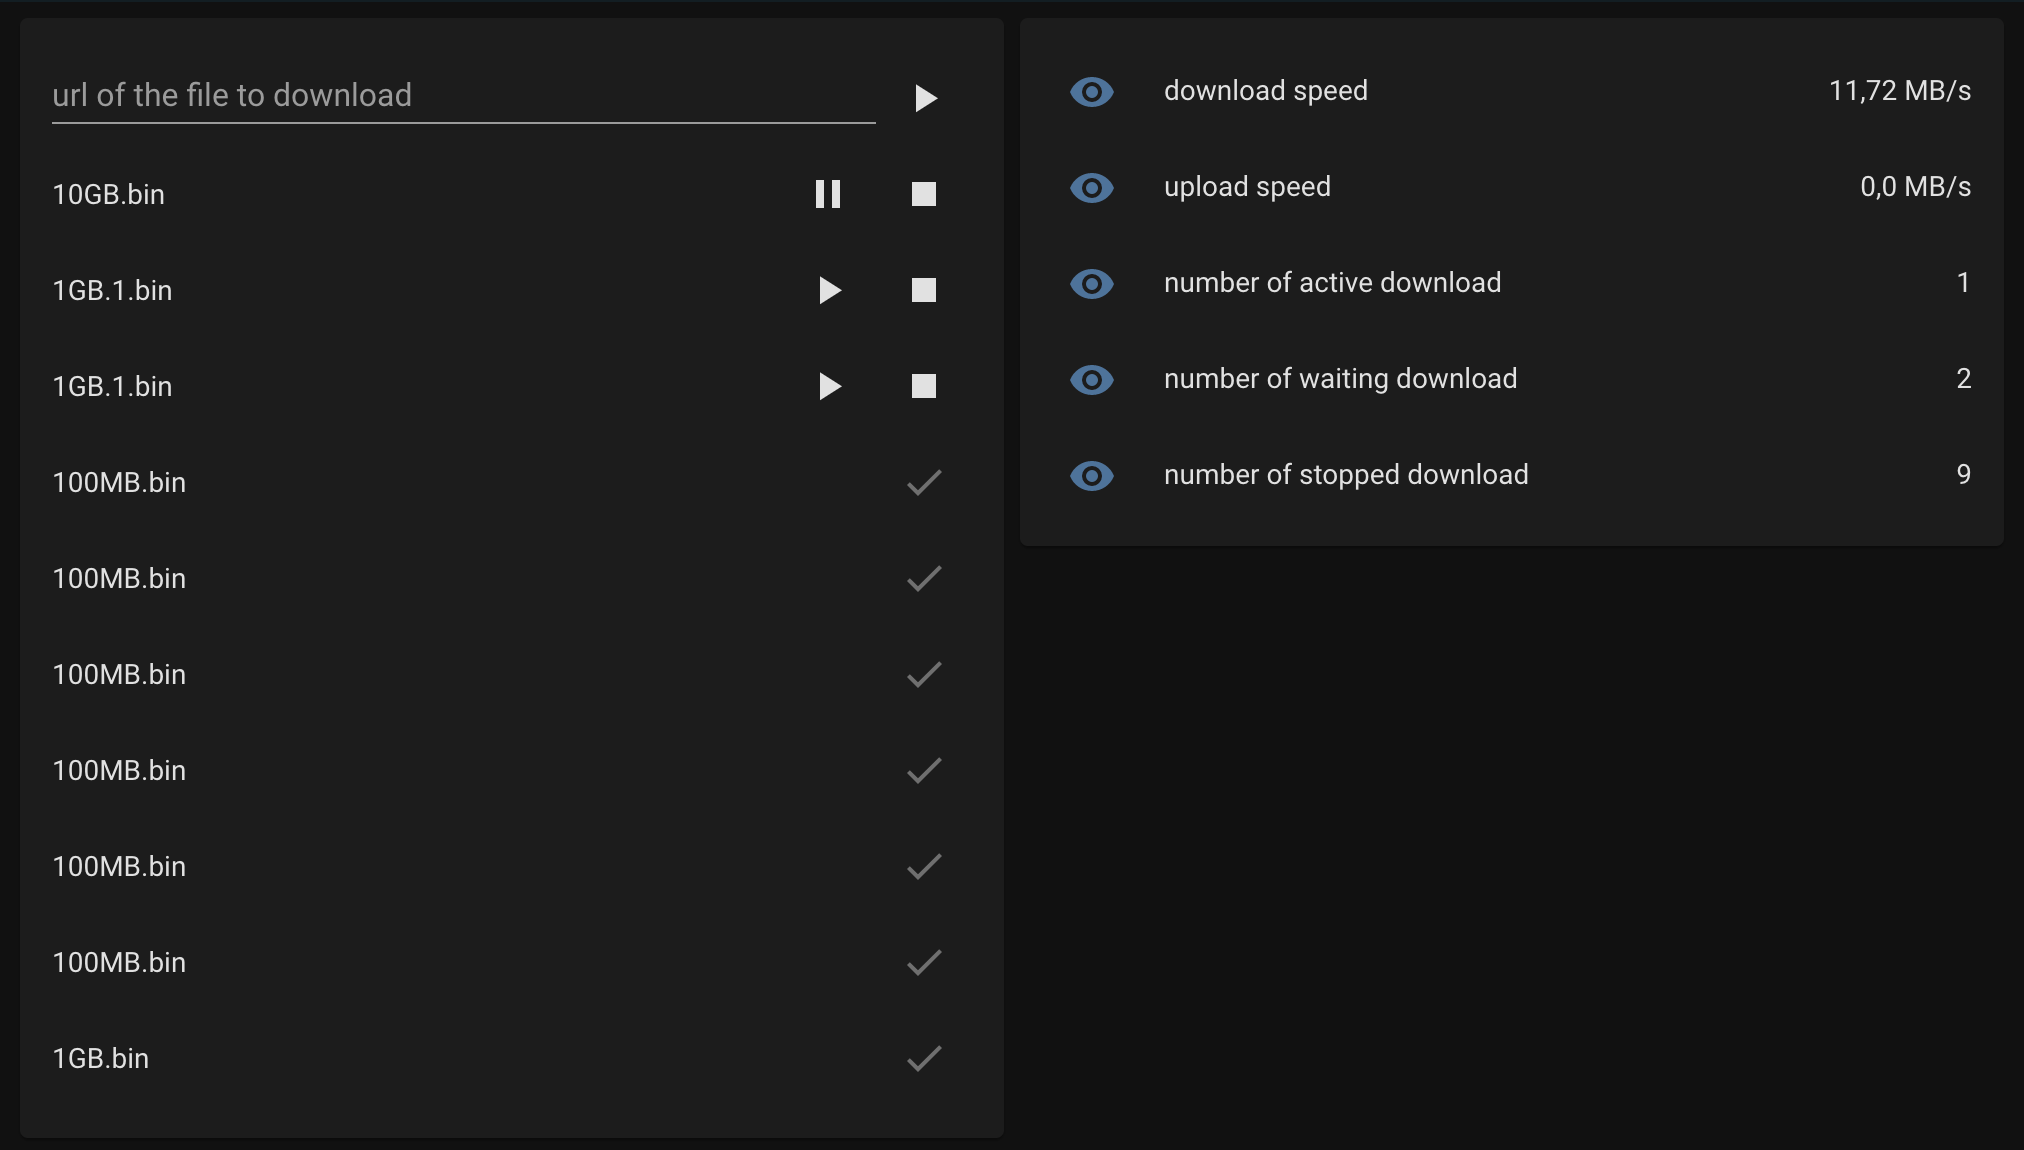Click the checkmark on the first 100MB.bin

(924, 482)
